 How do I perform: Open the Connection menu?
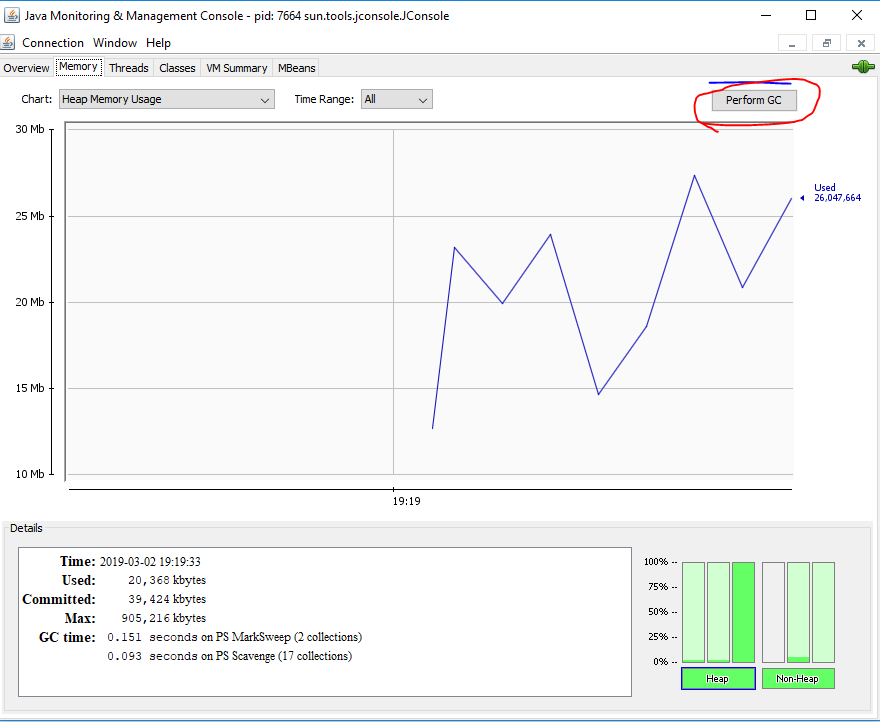[53, 43]
